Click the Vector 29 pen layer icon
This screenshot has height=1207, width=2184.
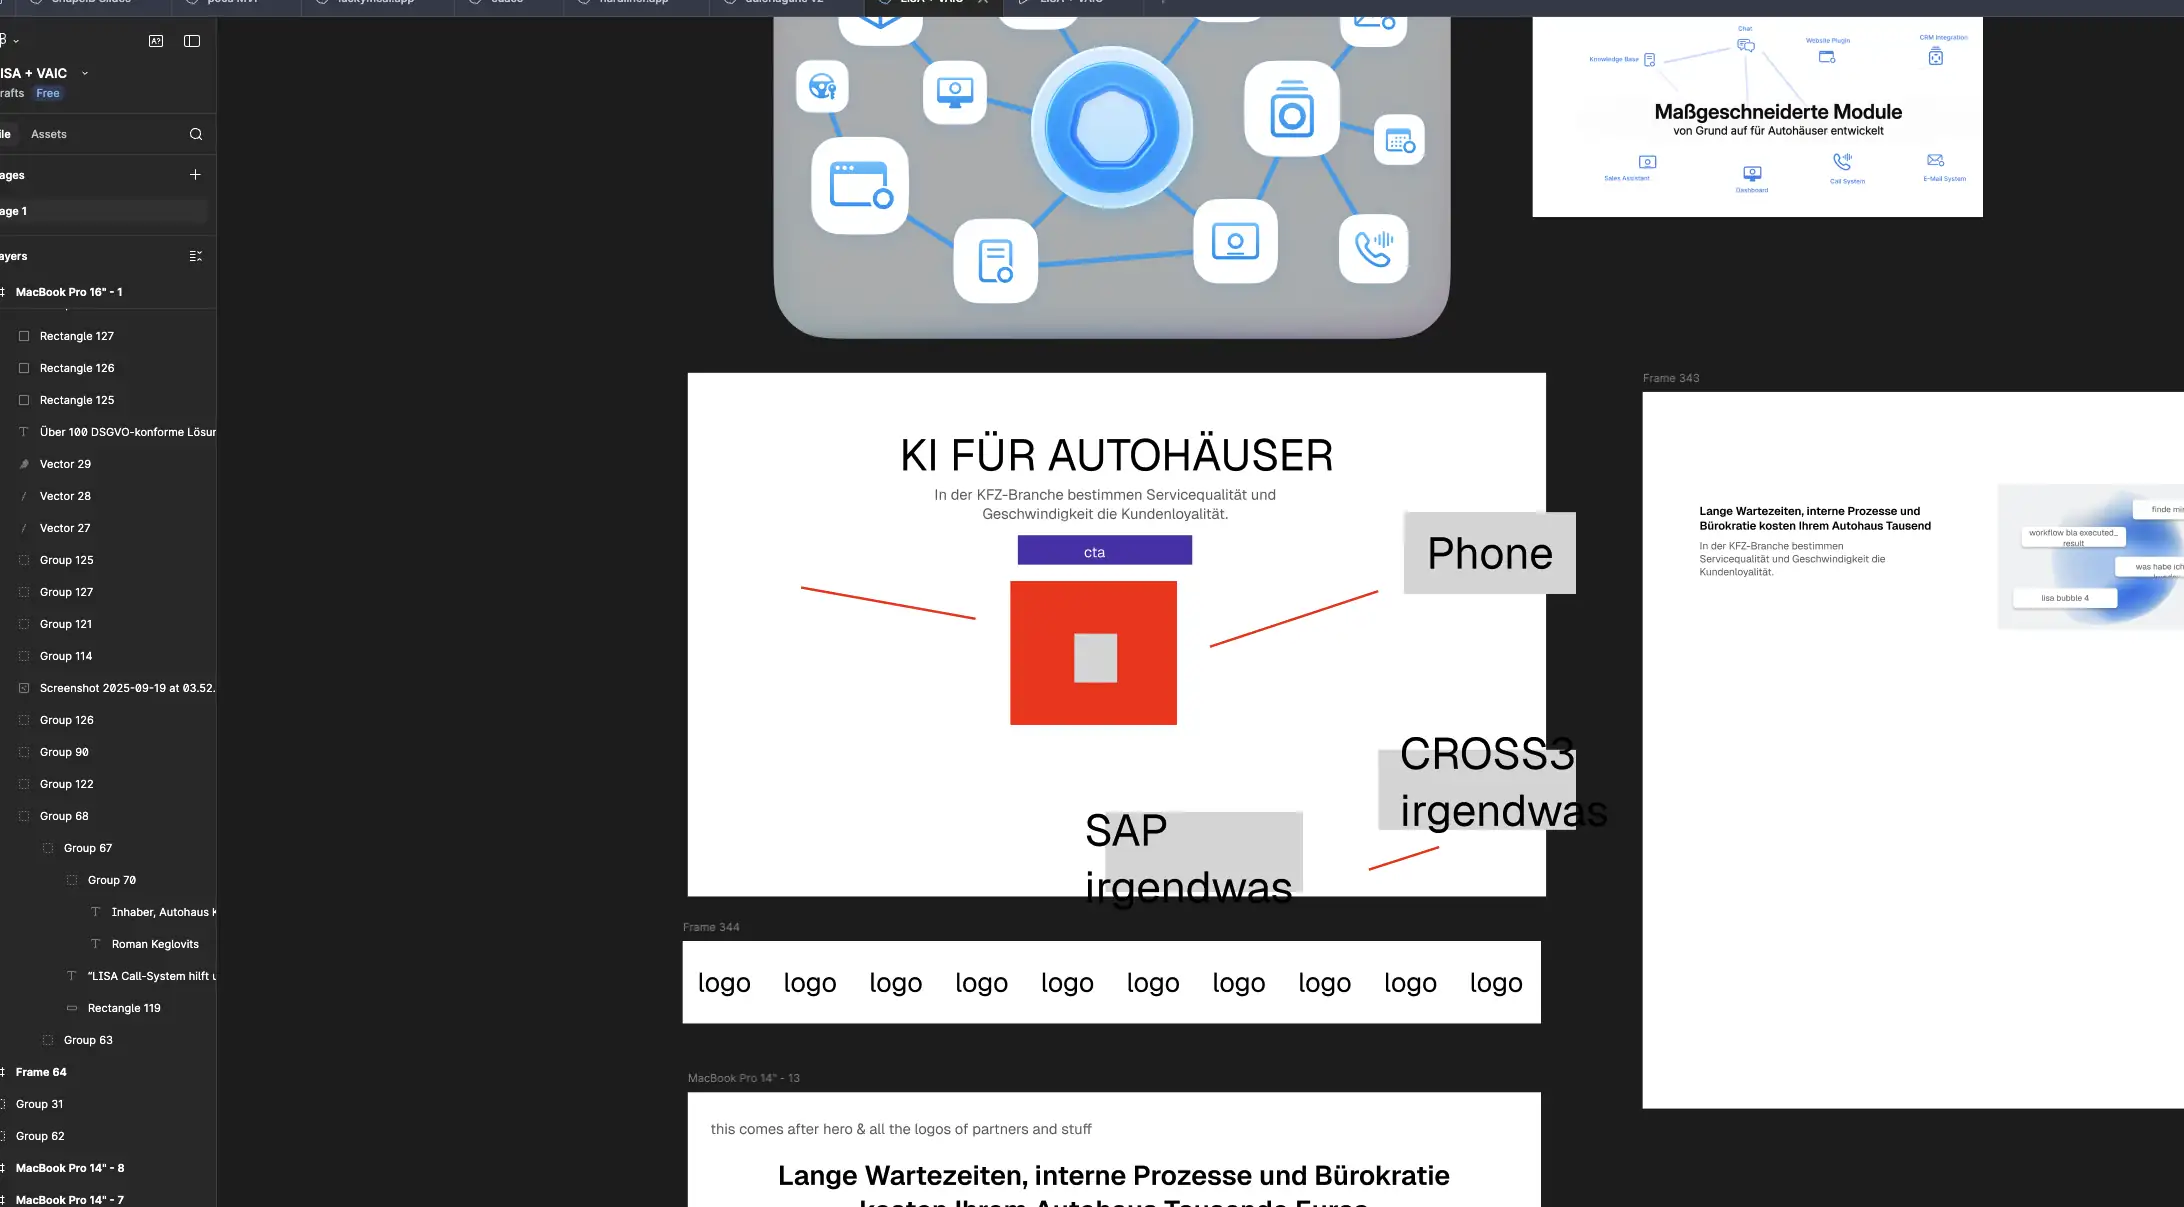(x=24, y=464)
